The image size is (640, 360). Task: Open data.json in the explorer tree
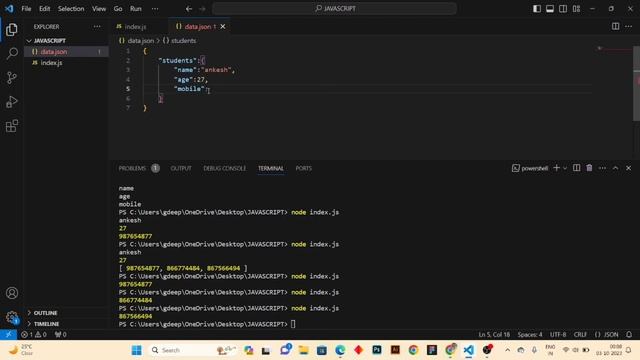[x=67, y=51]
